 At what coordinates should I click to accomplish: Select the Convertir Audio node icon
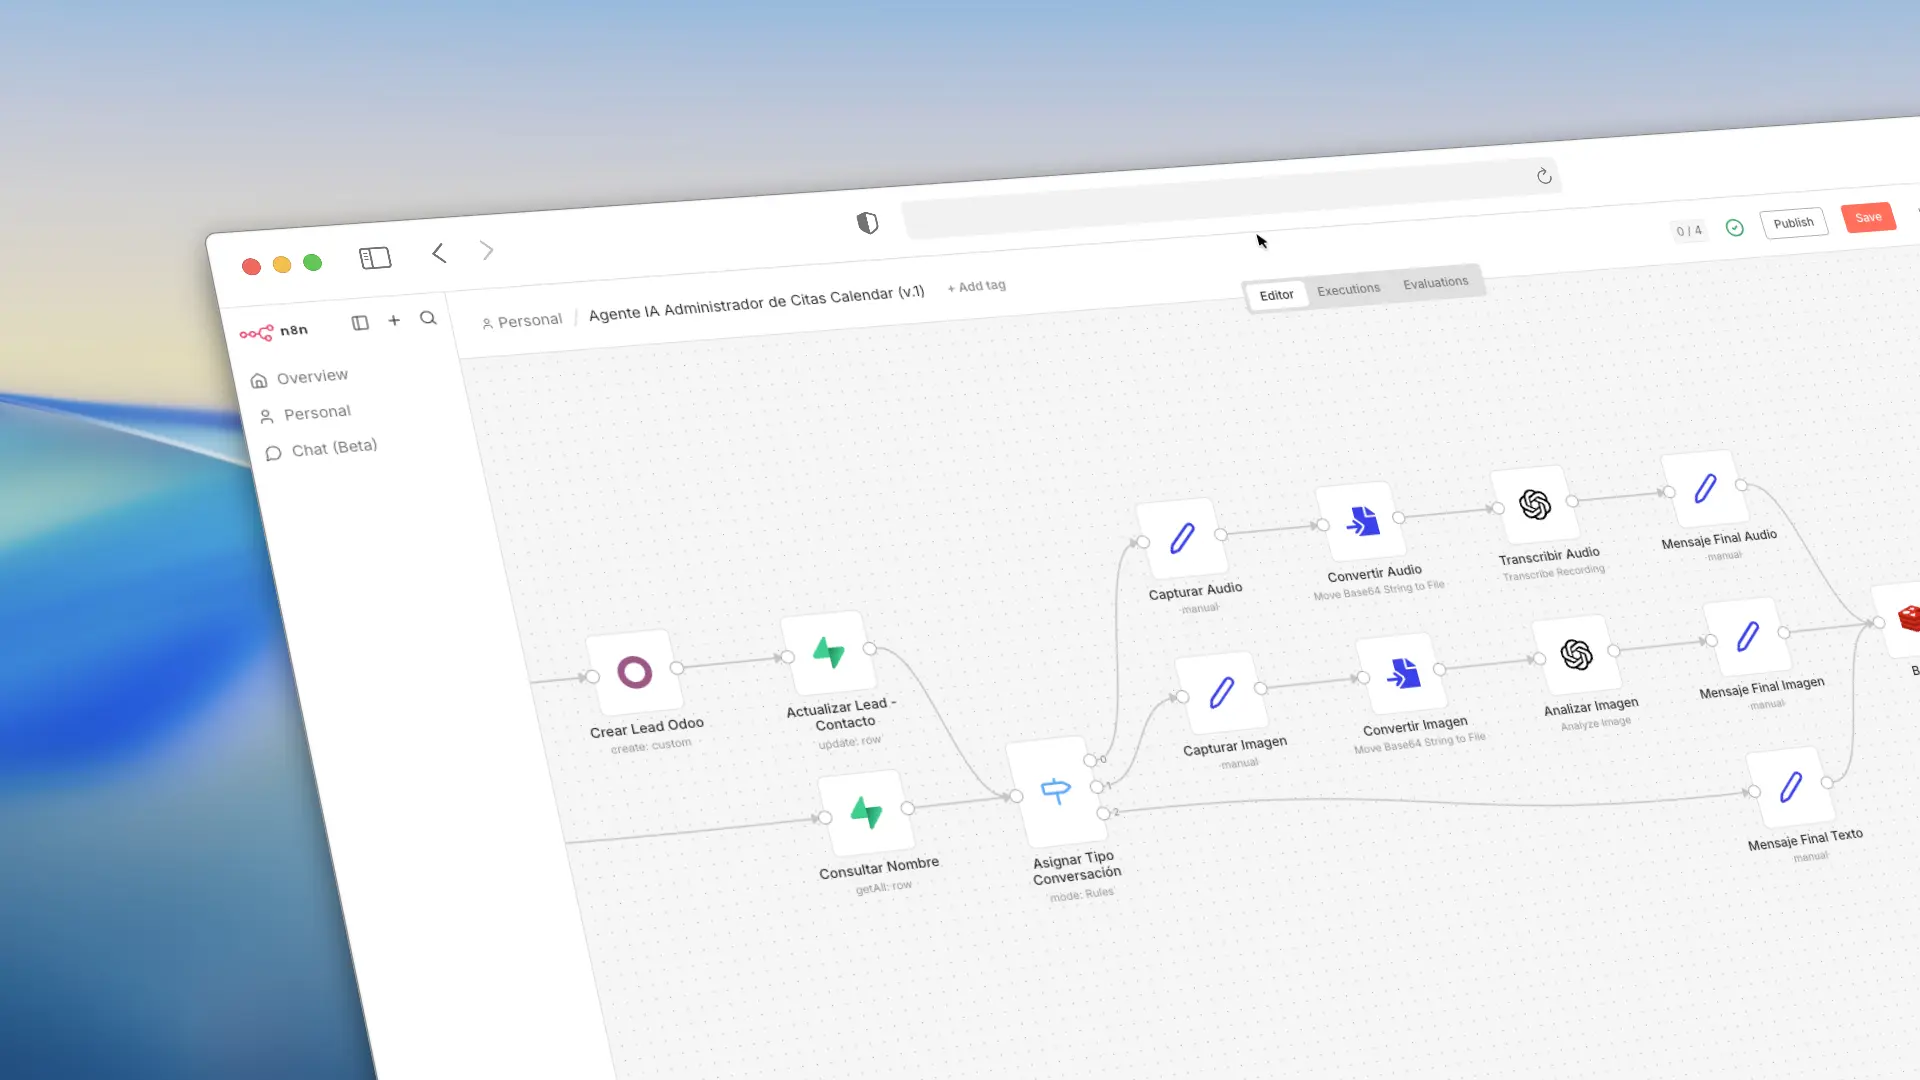pos(1360,520)
